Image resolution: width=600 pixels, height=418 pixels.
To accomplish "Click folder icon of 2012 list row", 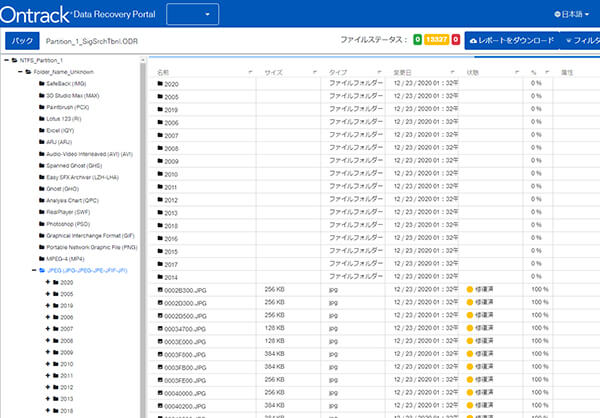I will pyautogui.click(x=160, y=199).
